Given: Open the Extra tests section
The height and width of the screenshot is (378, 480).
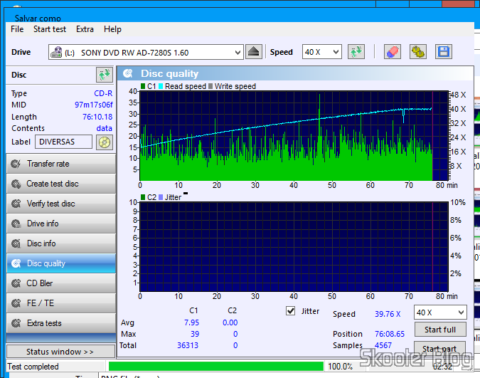Looking at the screenshot, I should click(x=61, y=323).
